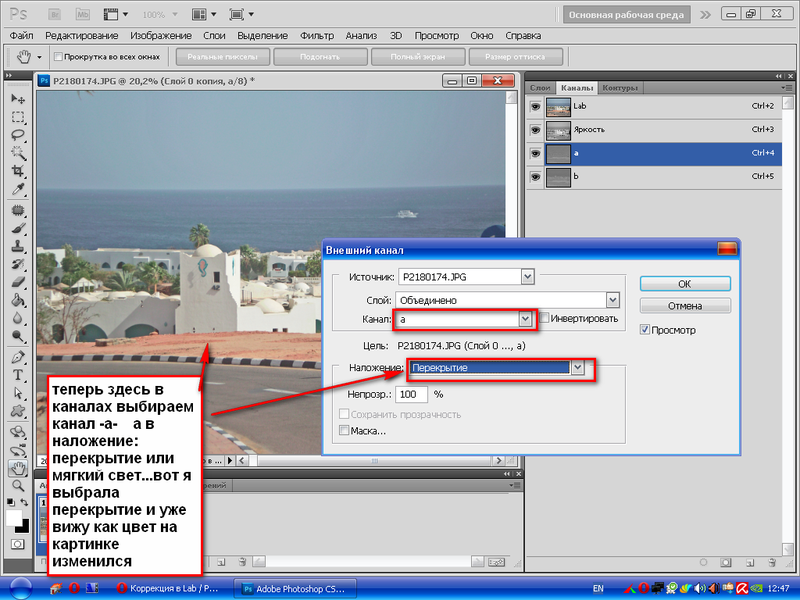Screen dimensions: 800x600
Task: Toggle Quick Mask mode
Action: [18, 544]
